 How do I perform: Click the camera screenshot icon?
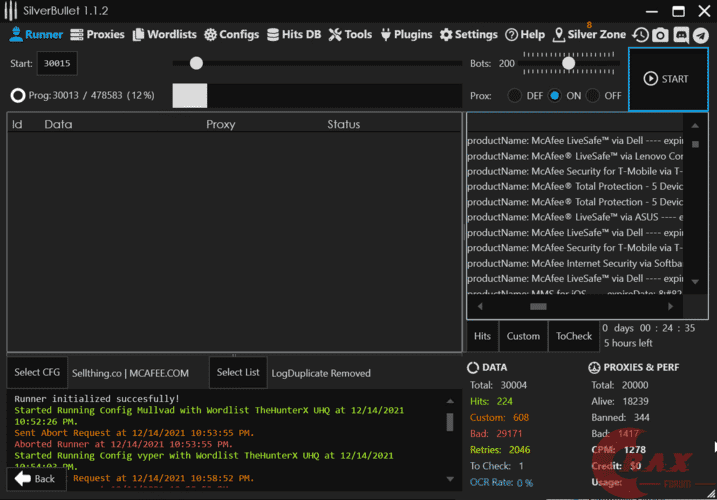tap(660, 35)
